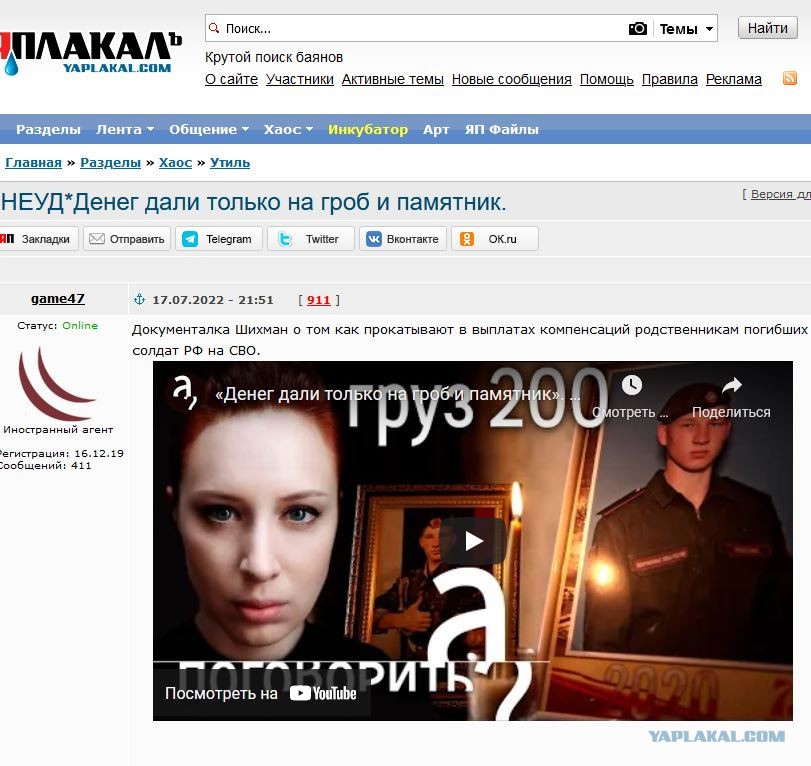811x766 pixels.
Task: Add the topic to Закладки
Action: [x=37, y=239]
